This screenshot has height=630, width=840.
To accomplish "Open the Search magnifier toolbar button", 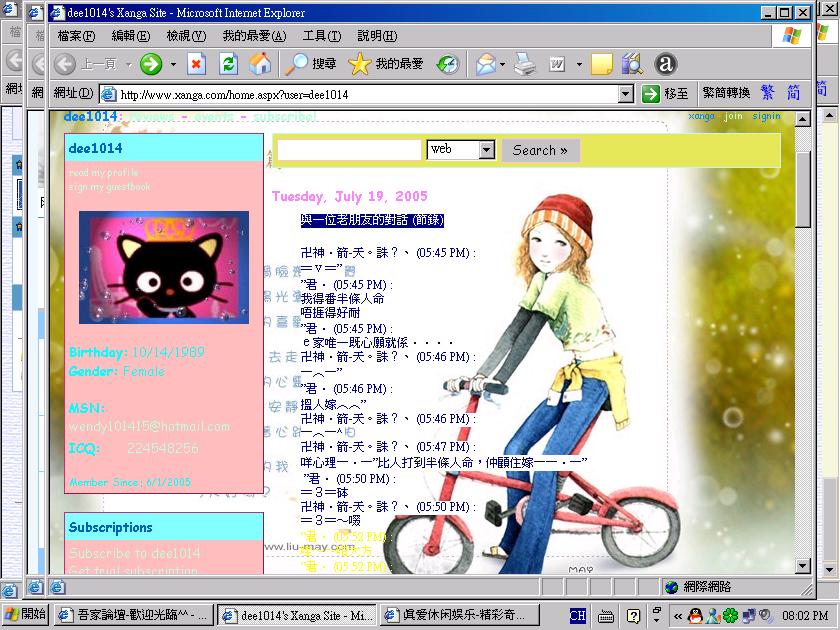I will tap(311, 64).
